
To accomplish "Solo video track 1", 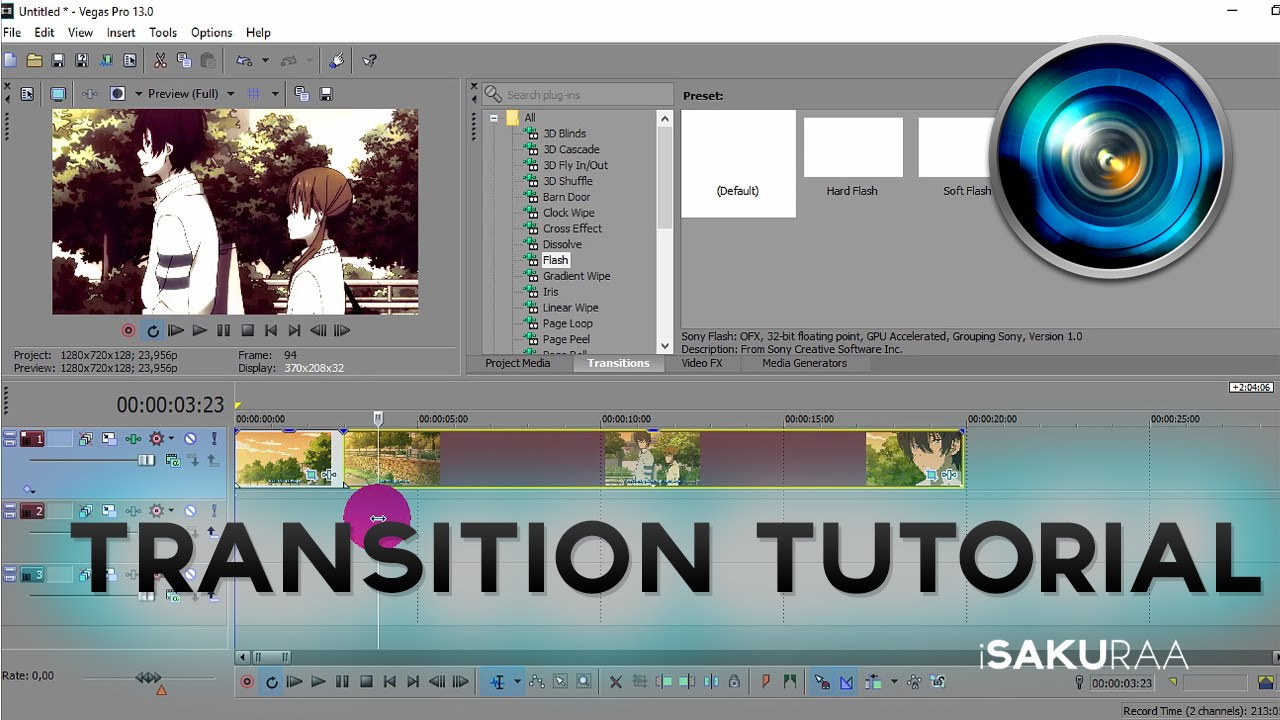I will click(213, 439).
